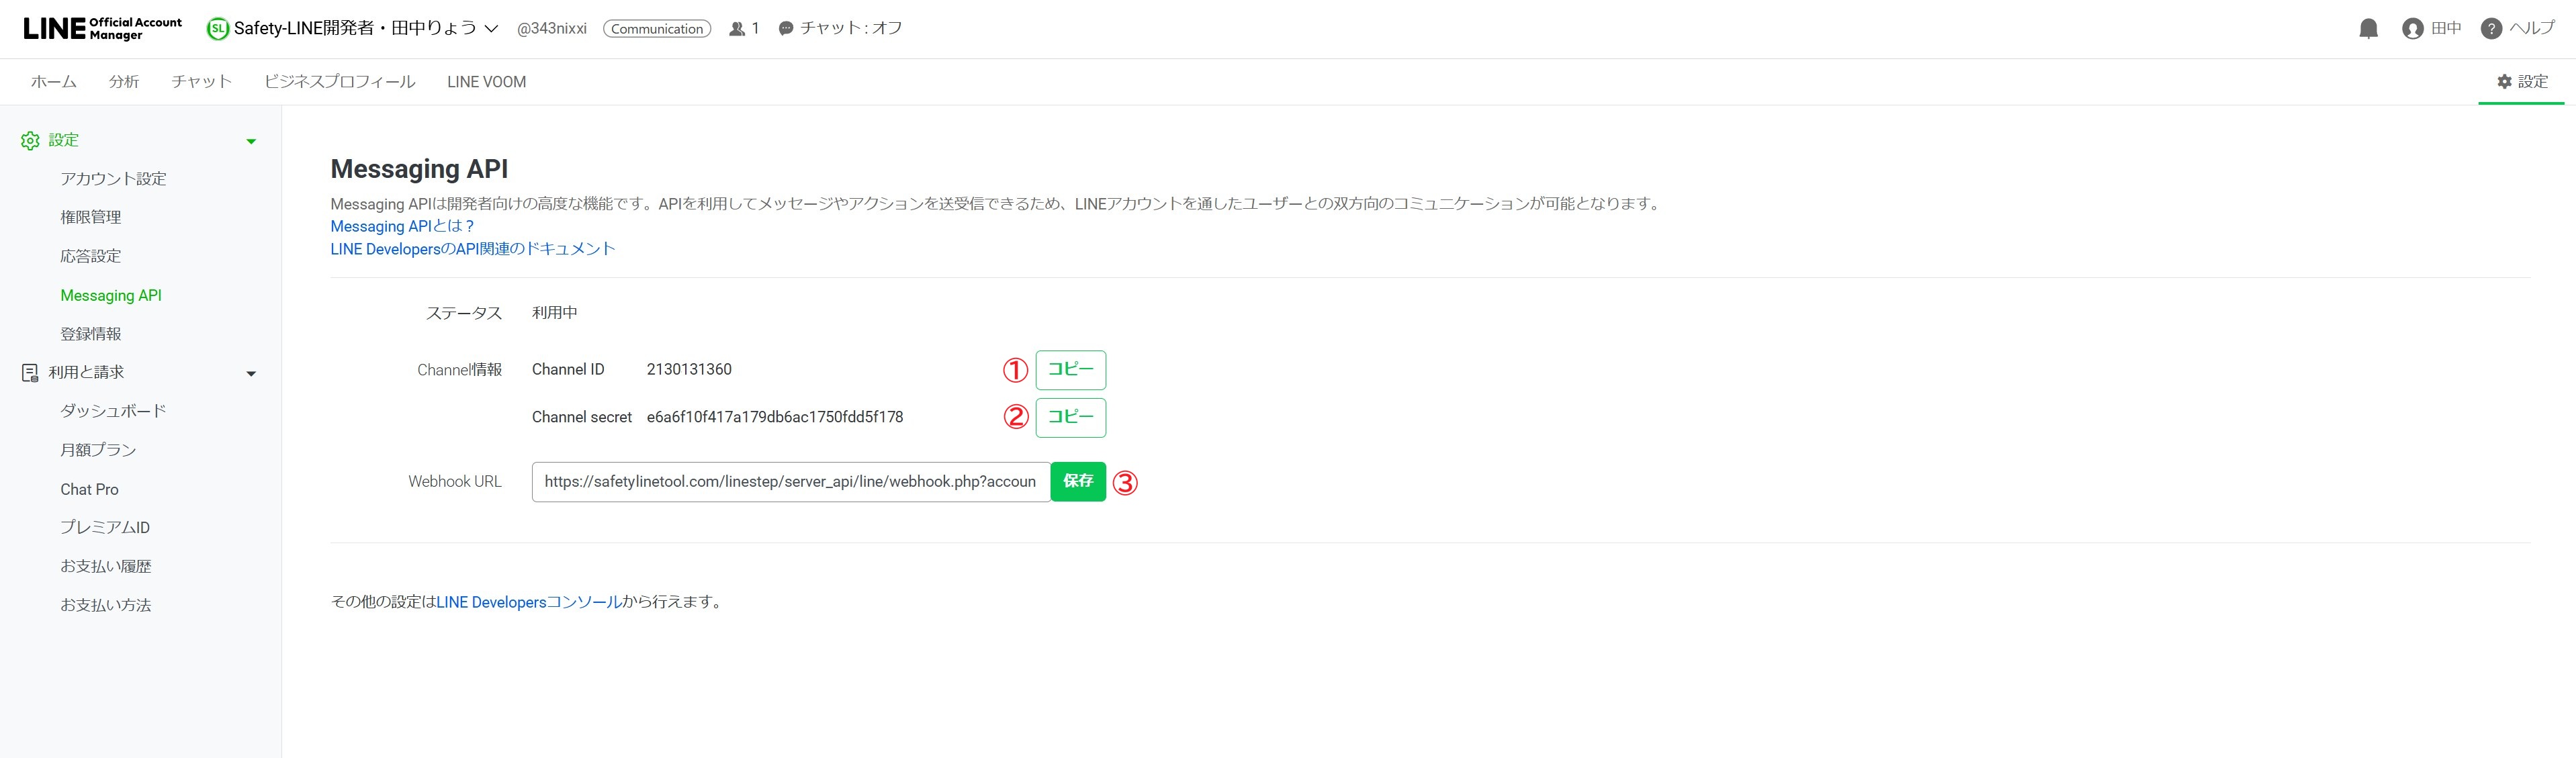The height and width of the screenshot is (758, 2576).
Task: Click the 利用中 status text
Action: pos(554,313)
